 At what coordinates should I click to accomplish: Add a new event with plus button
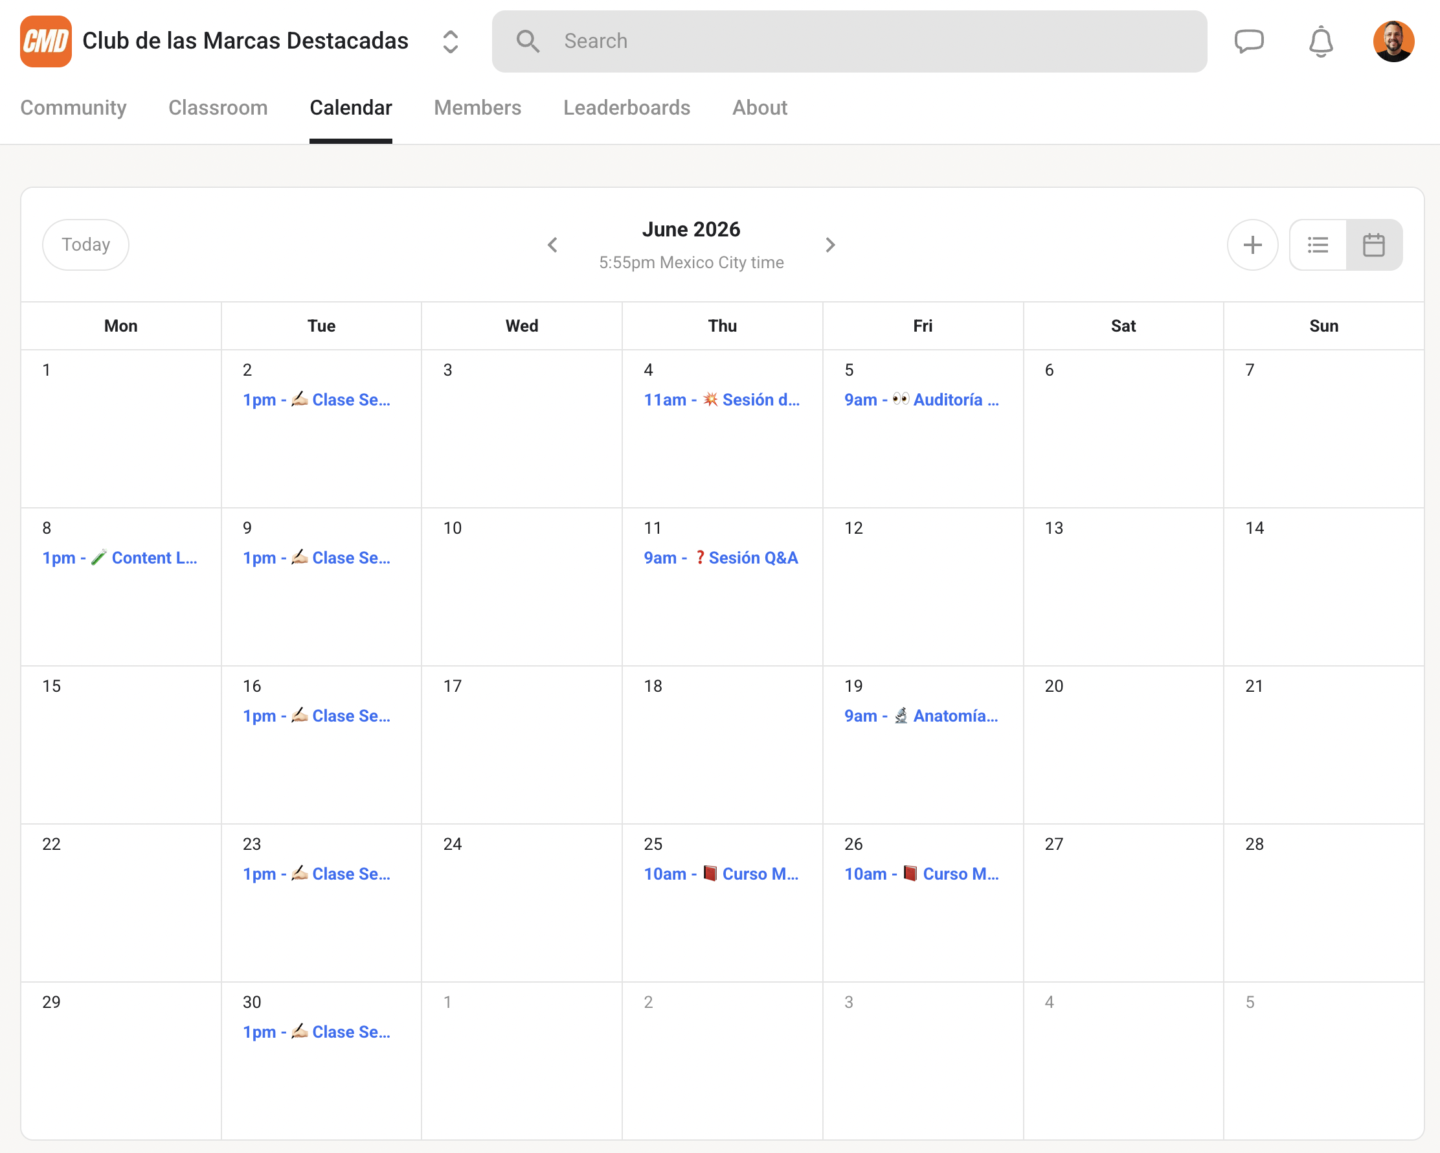point(1252,245)
